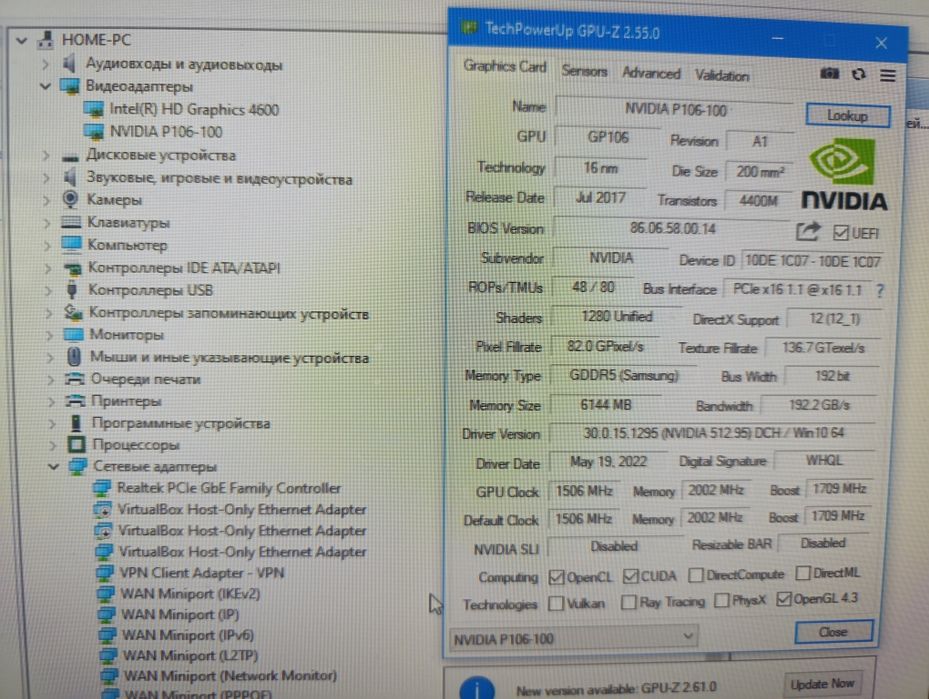Toggle the Ray Tracing checkbox

628,602
